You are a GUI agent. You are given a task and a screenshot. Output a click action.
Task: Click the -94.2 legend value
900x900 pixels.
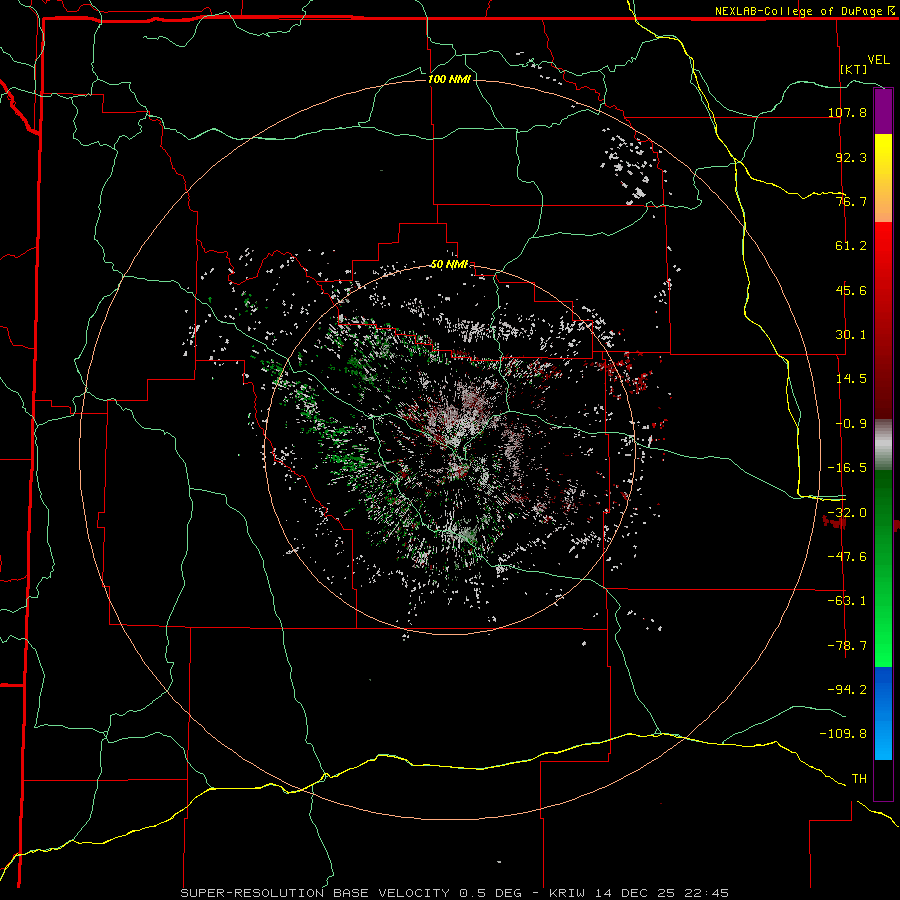click(847, 690)
